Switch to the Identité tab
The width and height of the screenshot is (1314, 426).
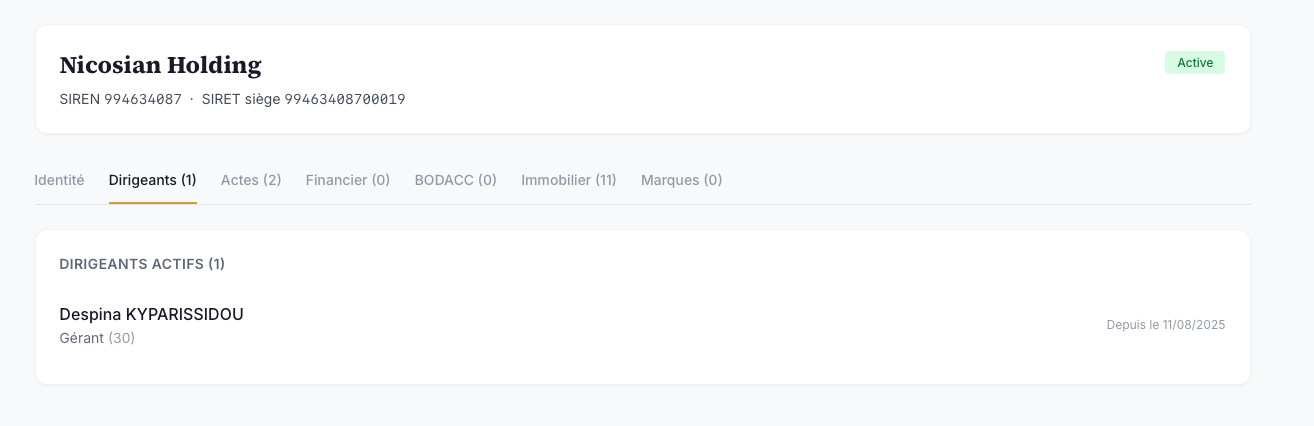point(59,180)
